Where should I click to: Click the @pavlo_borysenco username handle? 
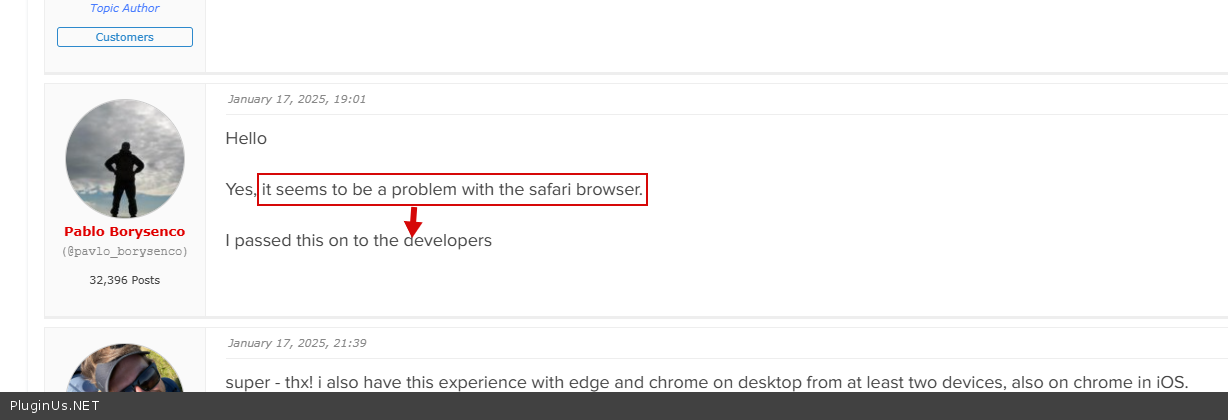(x=125, y=251)
